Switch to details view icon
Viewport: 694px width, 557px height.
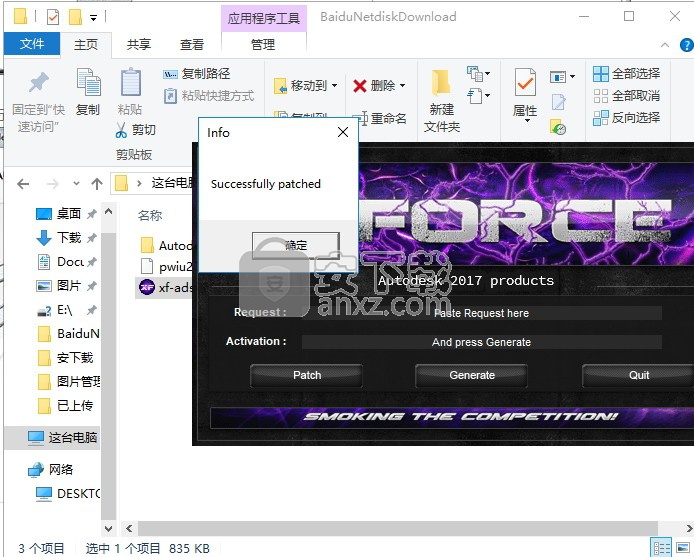tap(662, 548)
